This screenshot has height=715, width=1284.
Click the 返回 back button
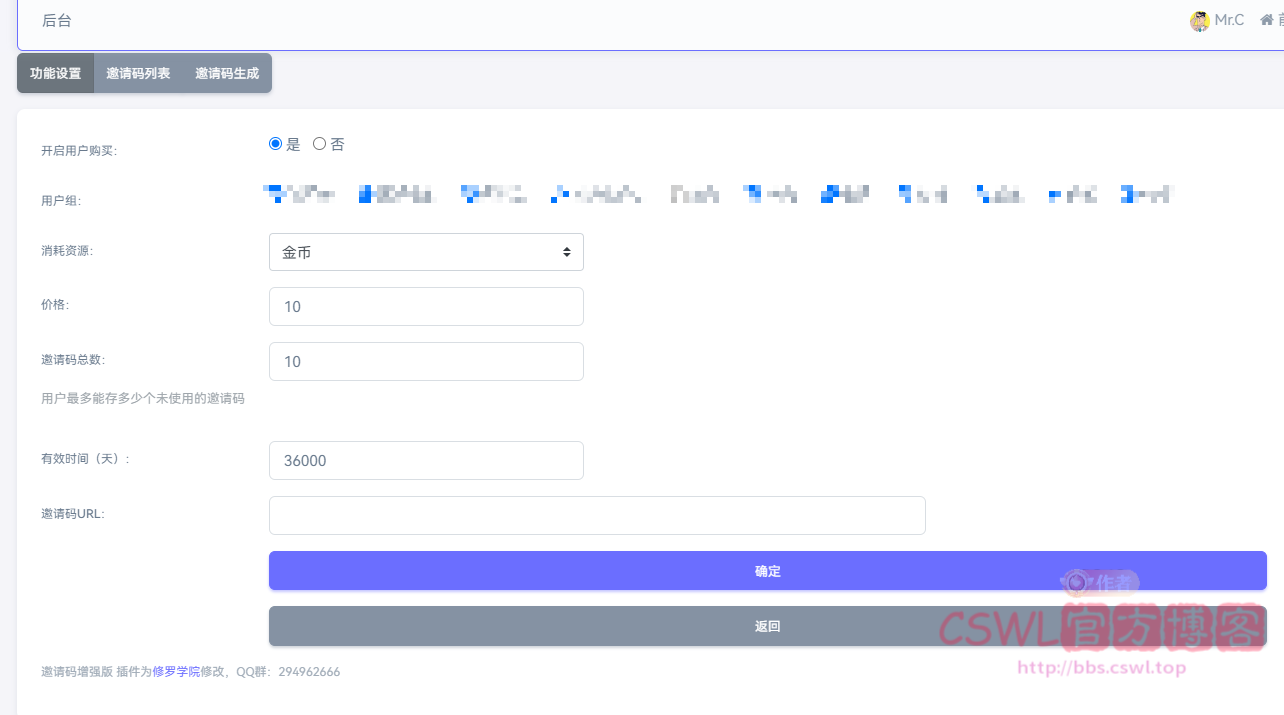coord(768,626)
